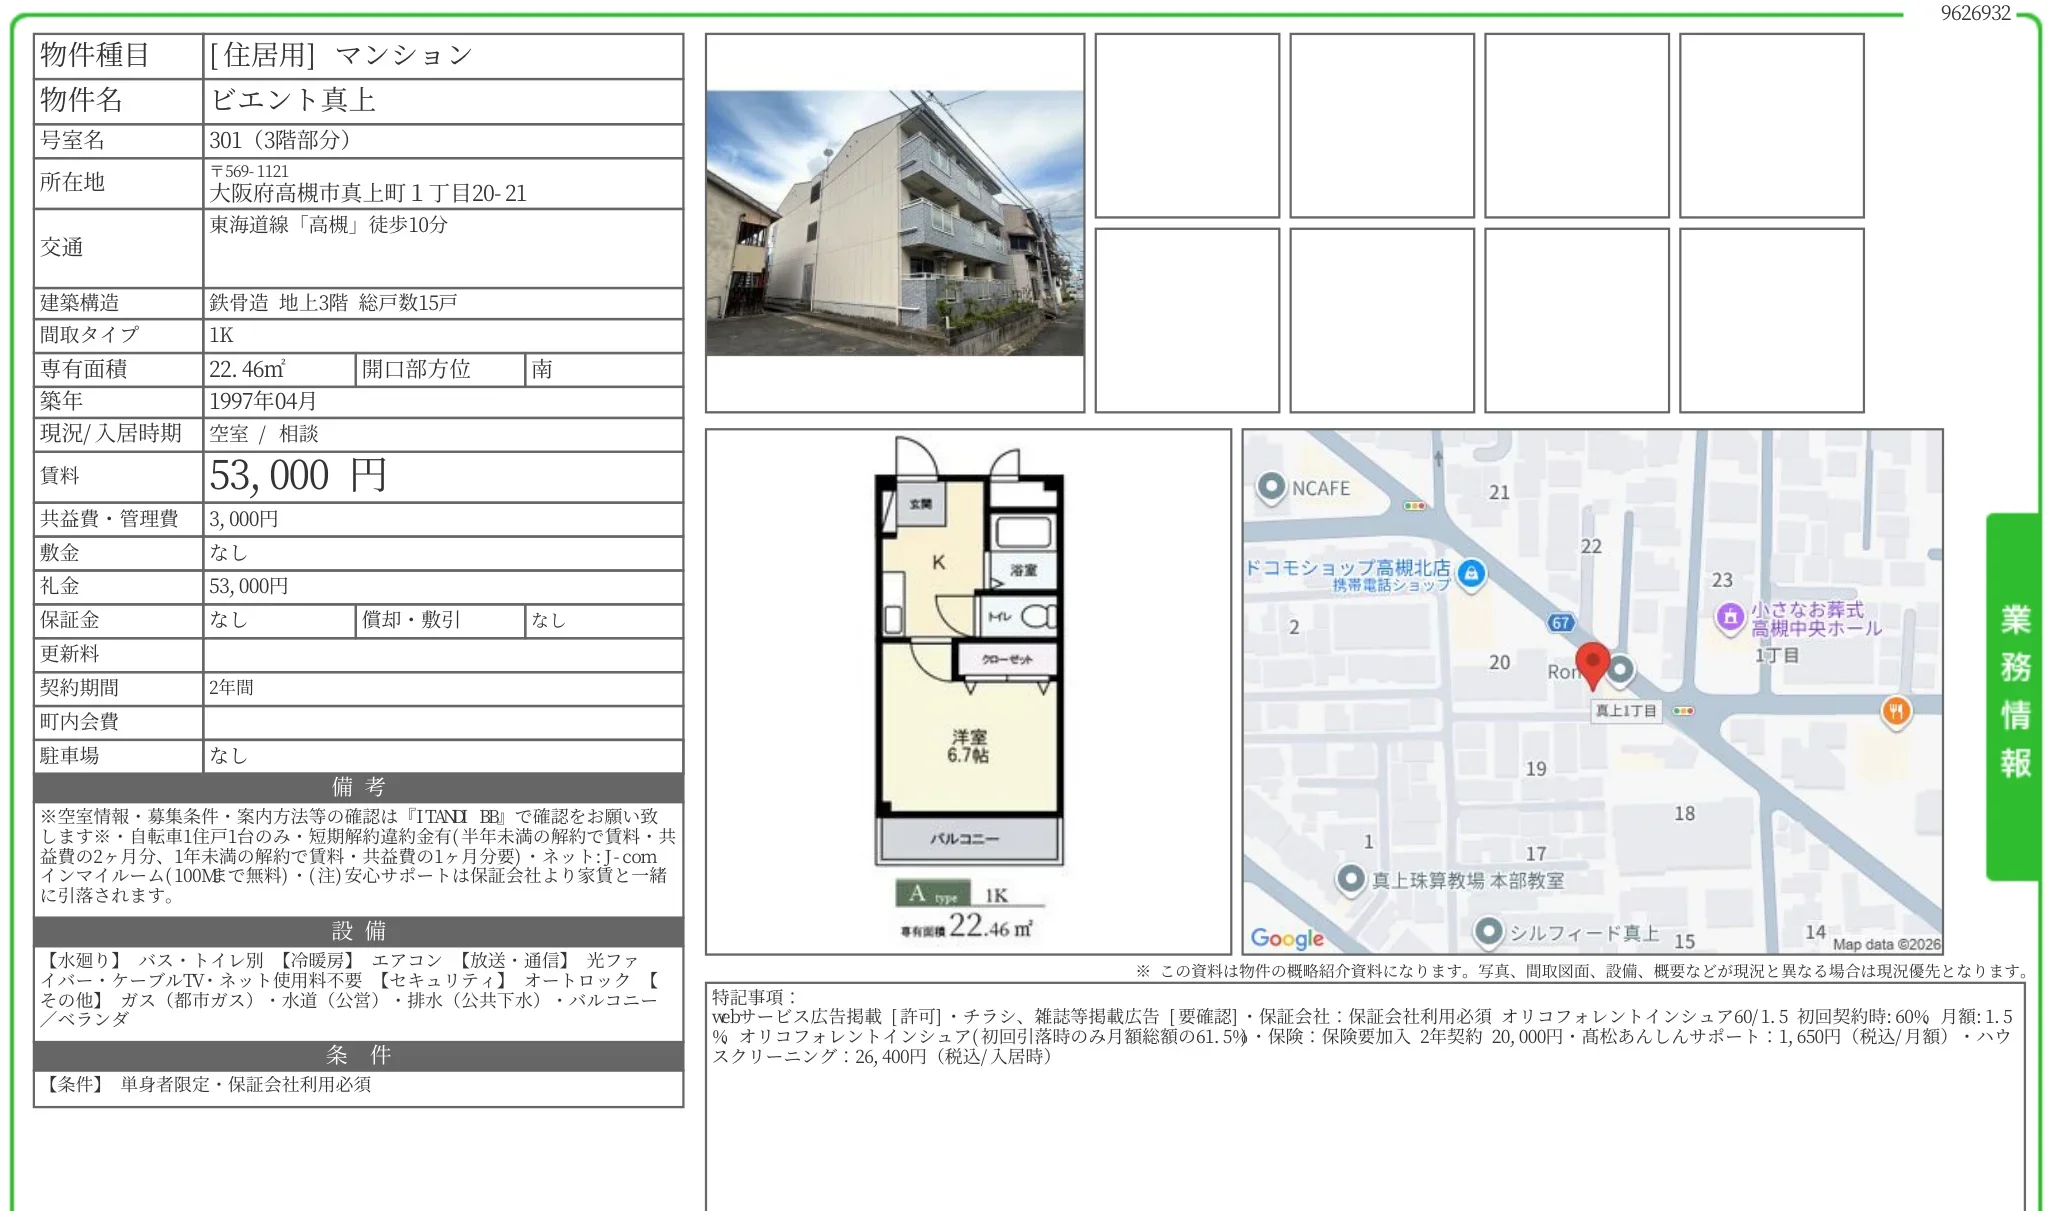Click the 真上珠算教場 本部教室 map pin
Image resolution: width=2056 pixels, height=1211 pixels.
click(1351, 879)
